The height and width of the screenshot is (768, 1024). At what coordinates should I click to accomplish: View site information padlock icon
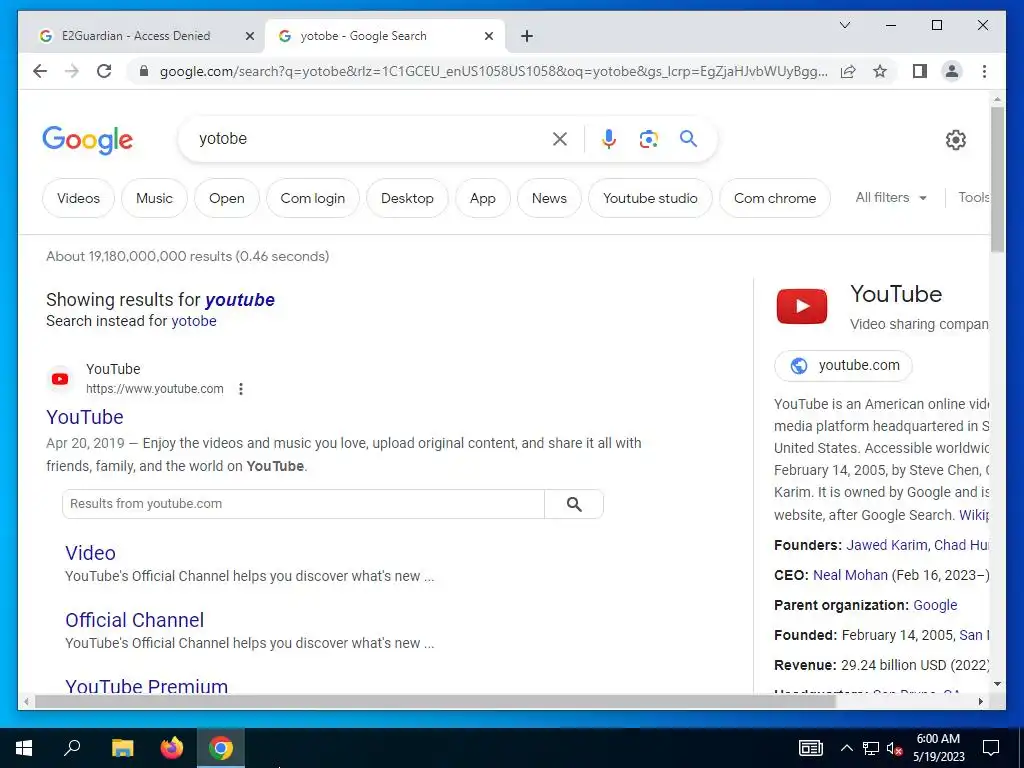(144, 71)
